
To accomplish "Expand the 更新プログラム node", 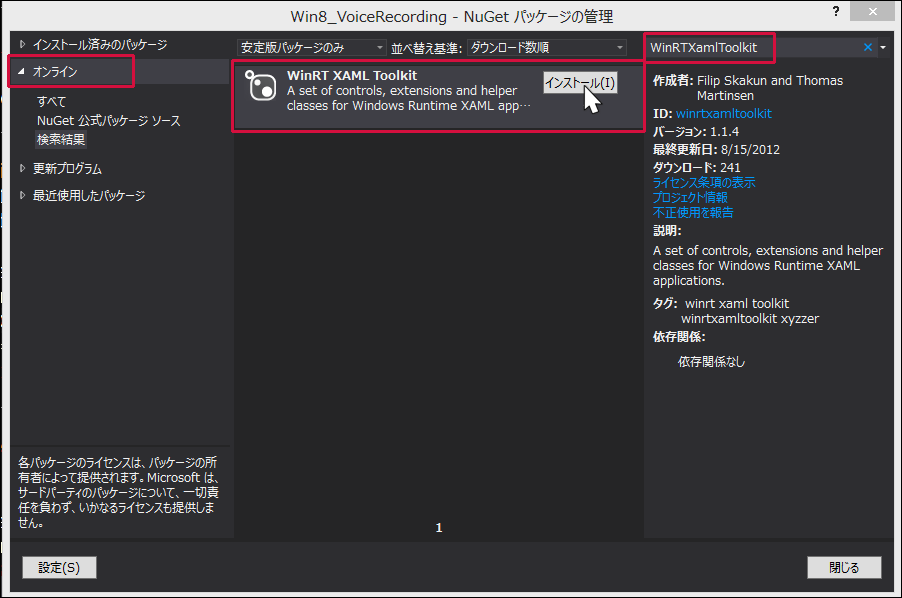I will [x=22, y=168].
